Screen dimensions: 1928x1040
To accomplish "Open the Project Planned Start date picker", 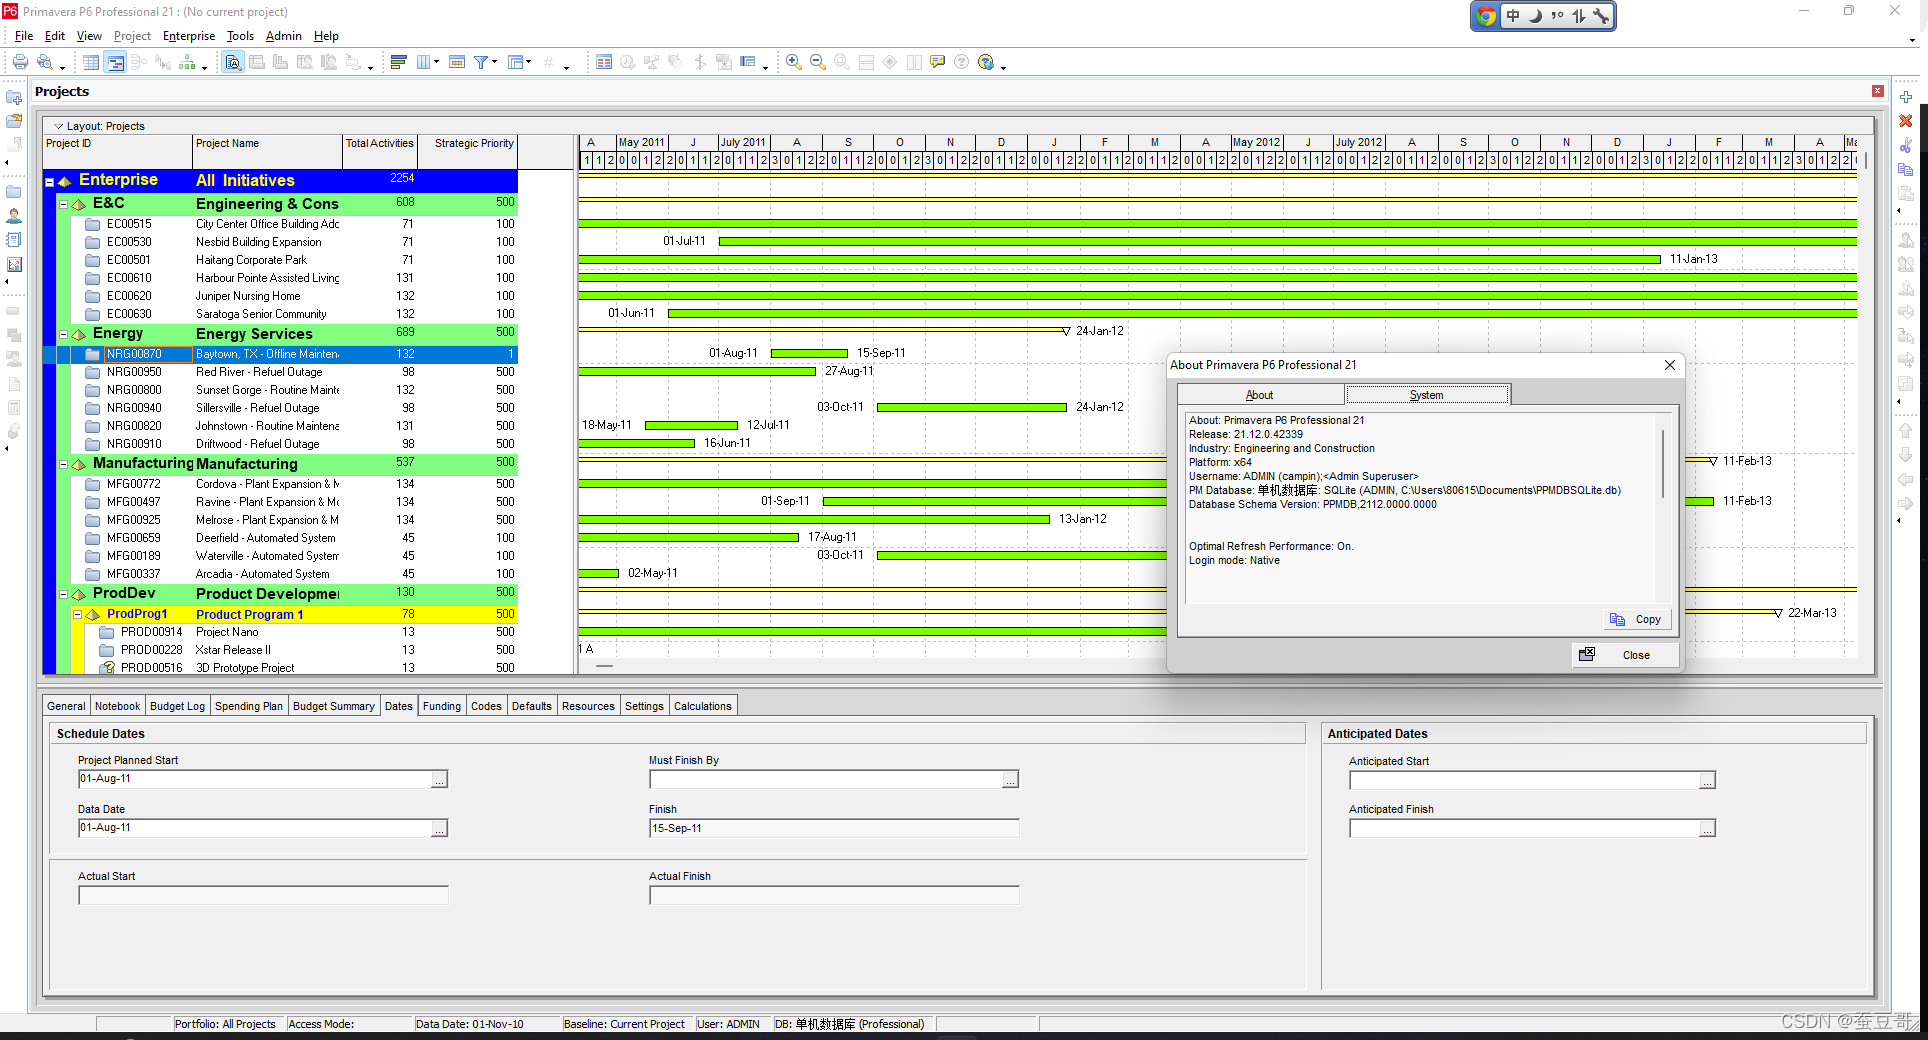I will tap(438, 779).
